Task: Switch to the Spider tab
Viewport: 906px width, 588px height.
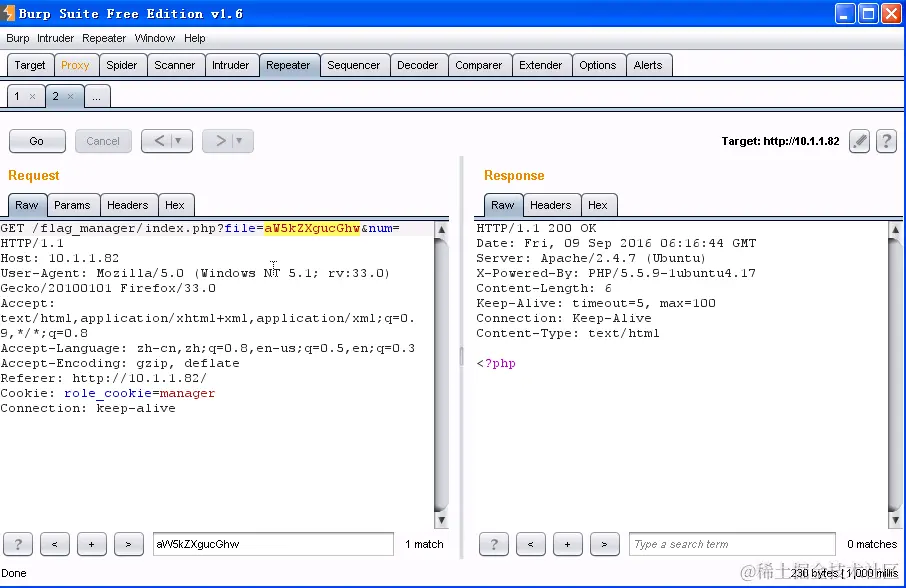Action: (122, 65)
